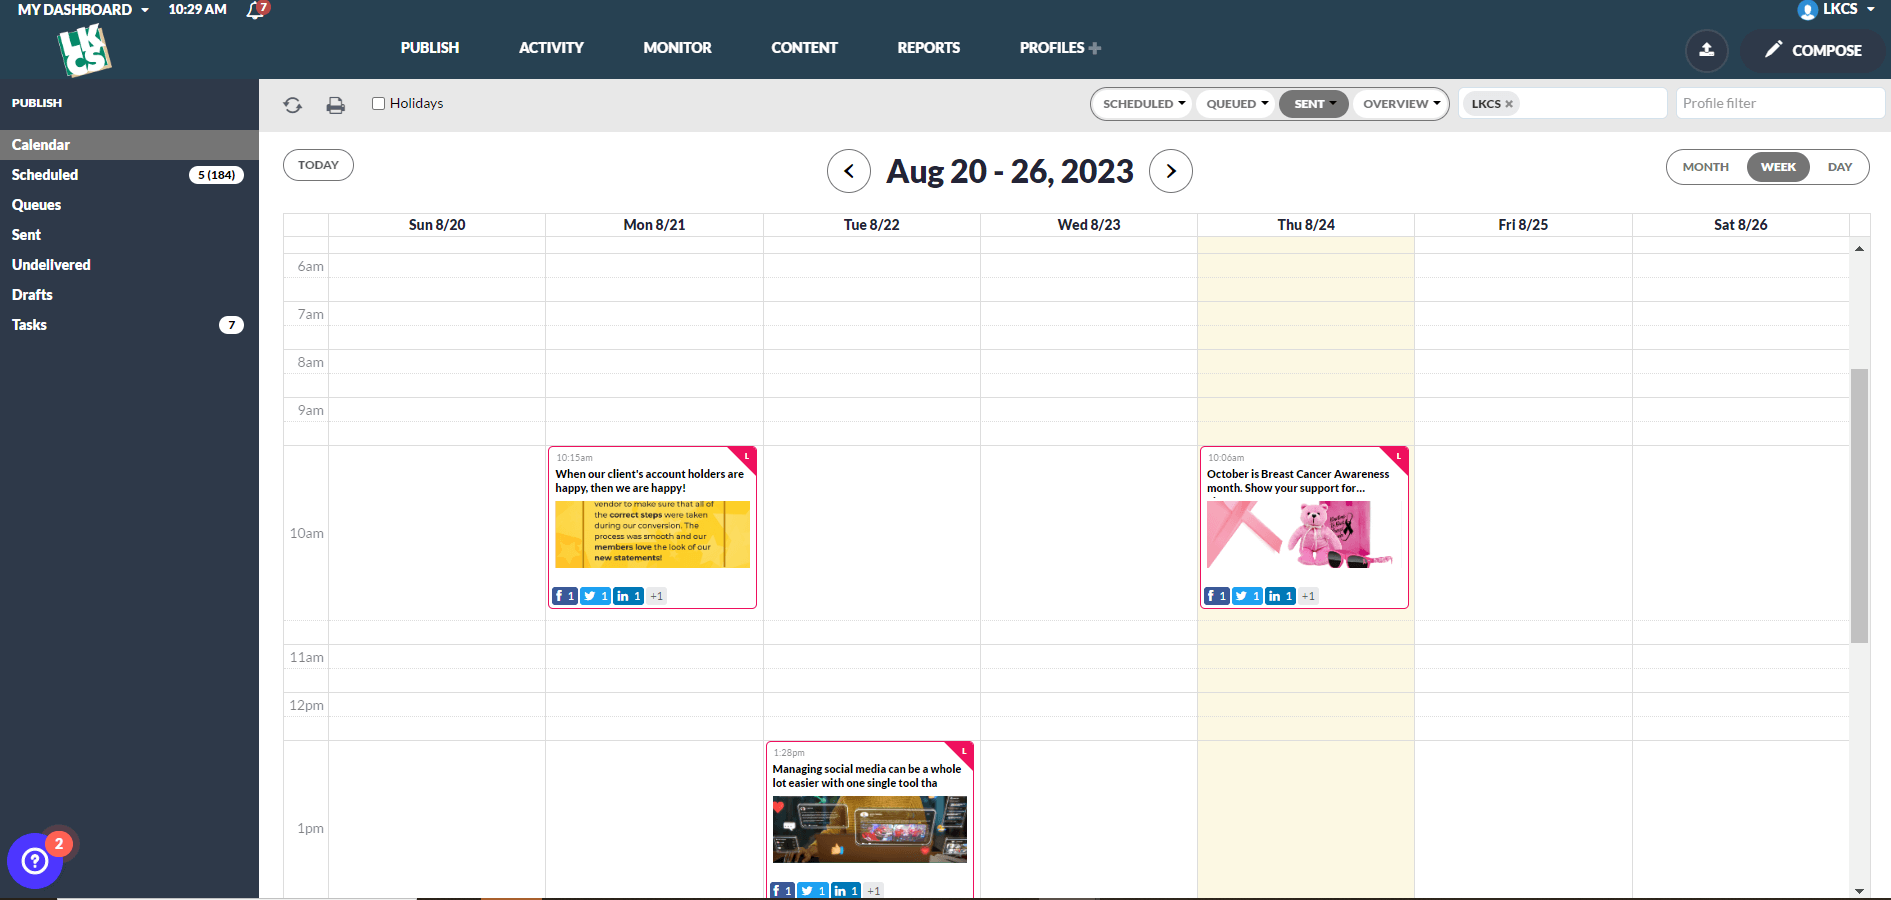The image size is (1891, 900).
Task: Enable the Holidays checkbox
Action: click(378, 103)
